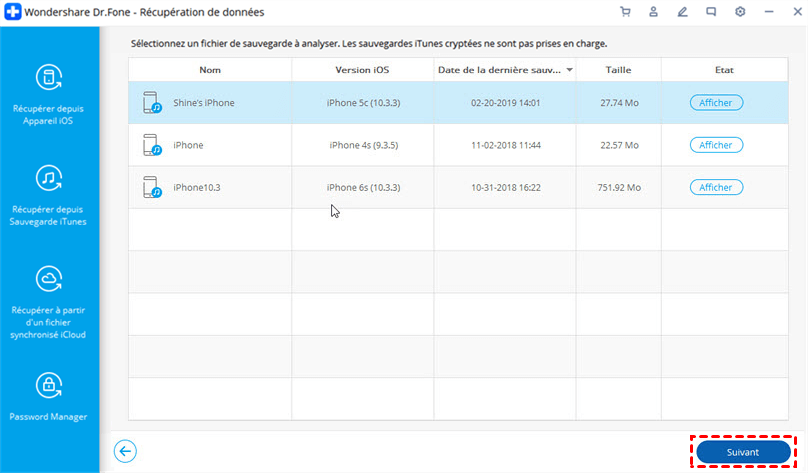This screenshot has width=808, height=473.
Task: Click device icon for Shine's iPhone
Action: click(152, 103)
